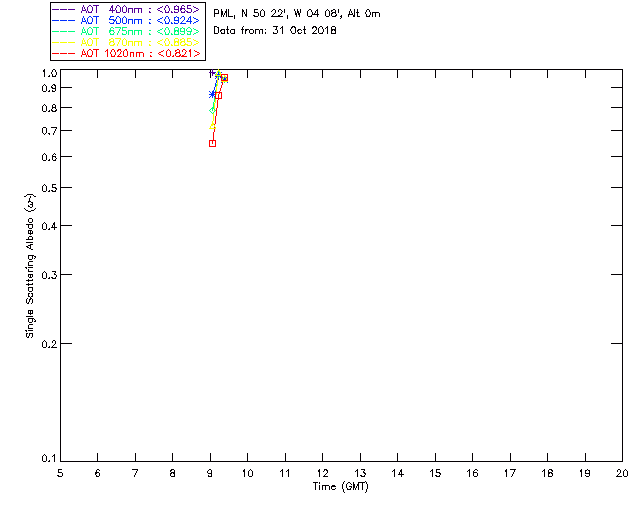640x512 pixels.
Task: Click the AOT 870nm yellow legend entry
Action: [x=127, y=42]
